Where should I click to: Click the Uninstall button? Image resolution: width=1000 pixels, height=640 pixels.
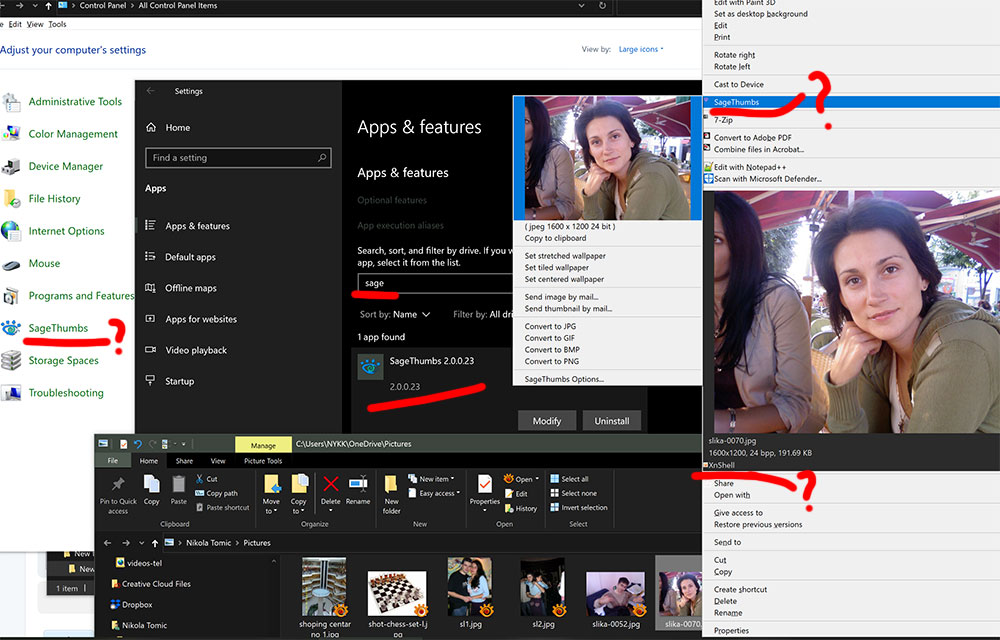pyautogui.click(x=611, y=421)
